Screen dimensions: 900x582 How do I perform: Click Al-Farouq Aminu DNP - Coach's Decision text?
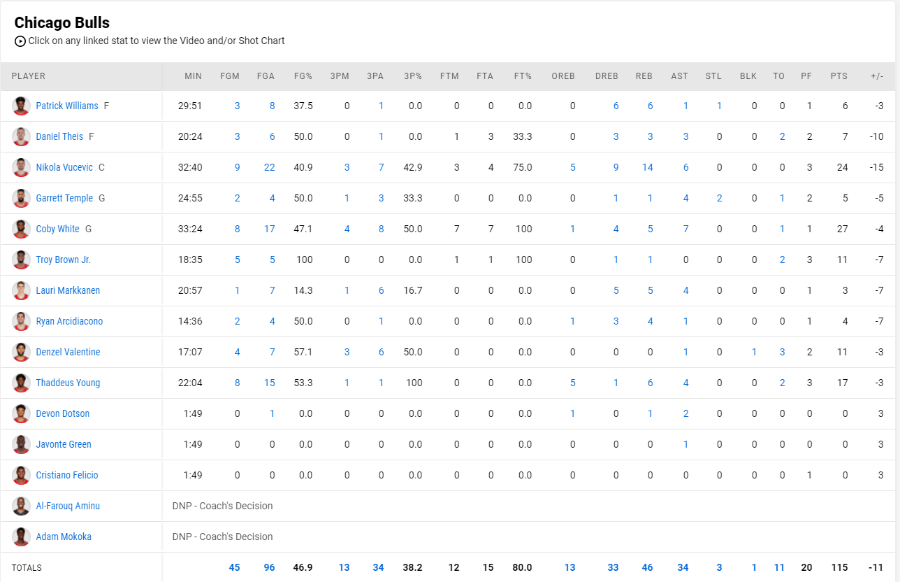point(222,506)
